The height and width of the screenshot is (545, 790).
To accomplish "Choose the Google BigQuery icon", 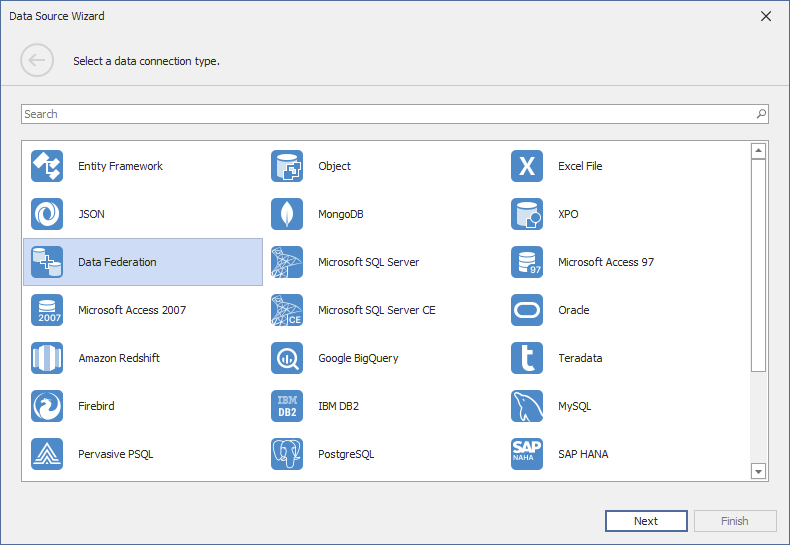I will (287, 358).
